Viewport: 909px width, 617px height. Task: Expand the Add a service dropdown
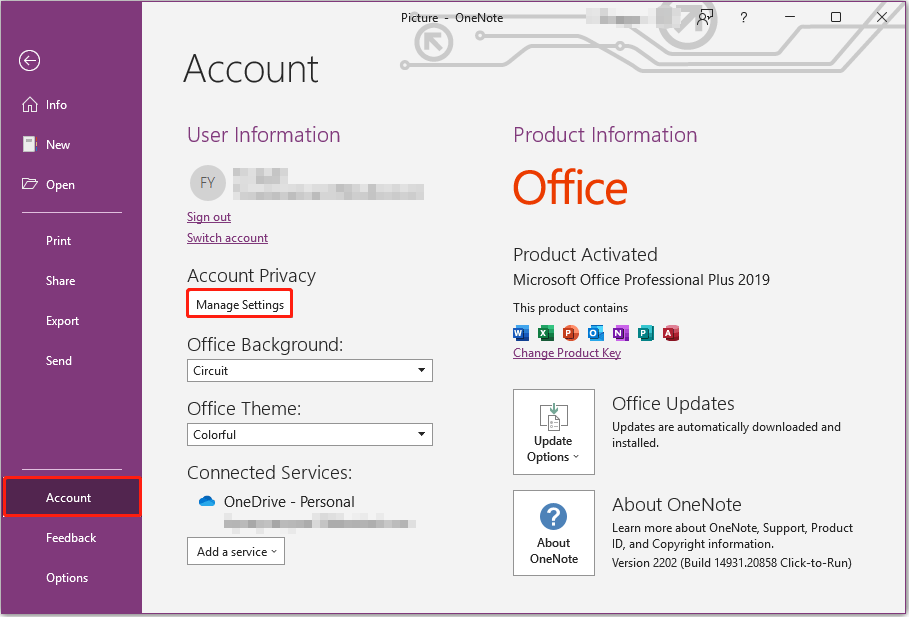235,551
